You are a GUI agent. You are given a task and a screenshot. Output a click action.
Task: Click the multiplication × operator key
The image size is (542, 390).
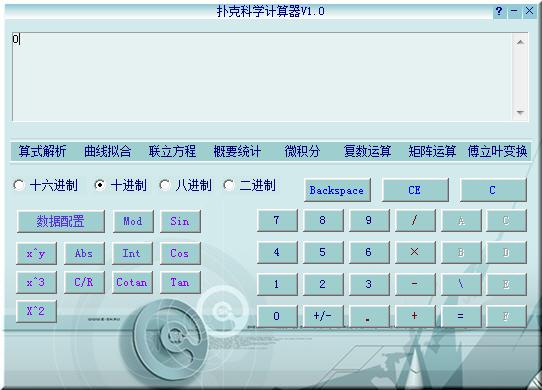[x=415, y=252]
